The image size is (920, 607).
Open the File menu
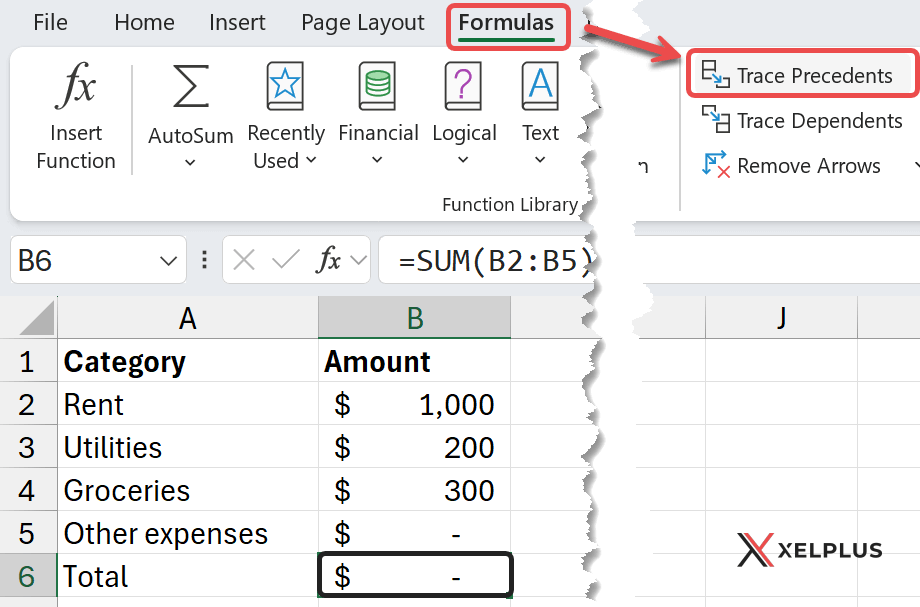pos(50,22)
